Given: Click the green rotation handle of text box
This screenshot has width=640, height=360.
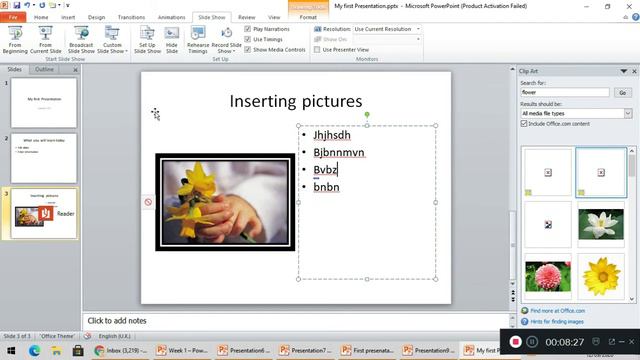Looking at the screenshot, I should (x=367, y=115).
